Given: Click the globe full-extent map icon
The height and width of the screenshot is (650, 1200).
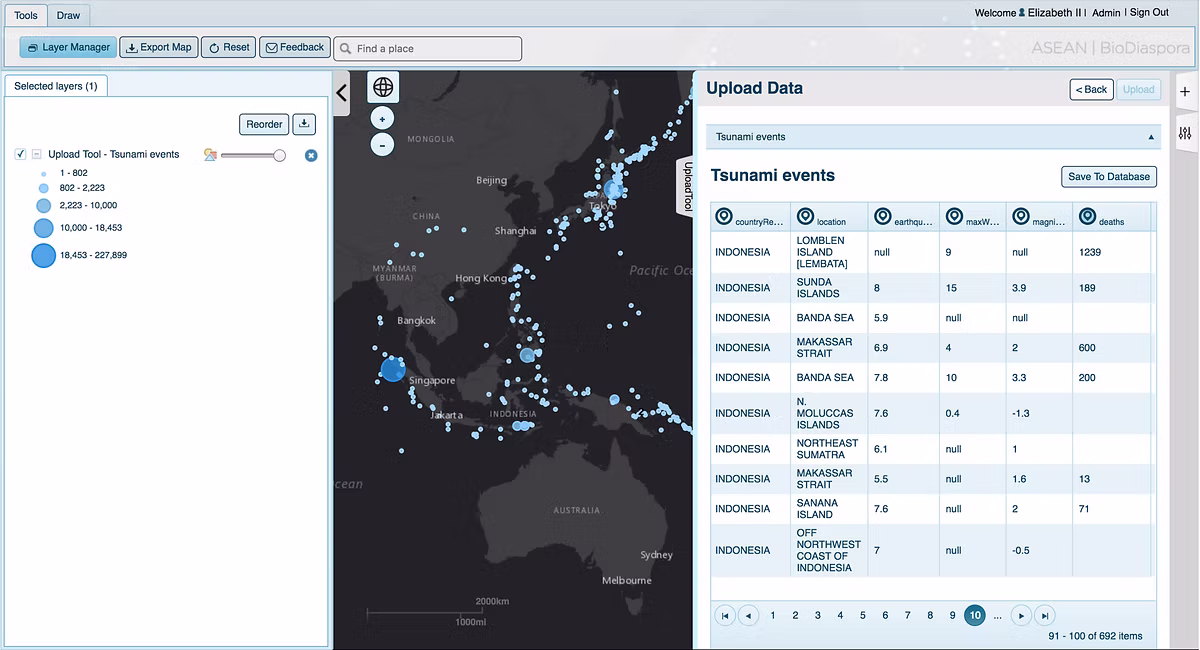Looking at the screenshot, I should 382,88.
